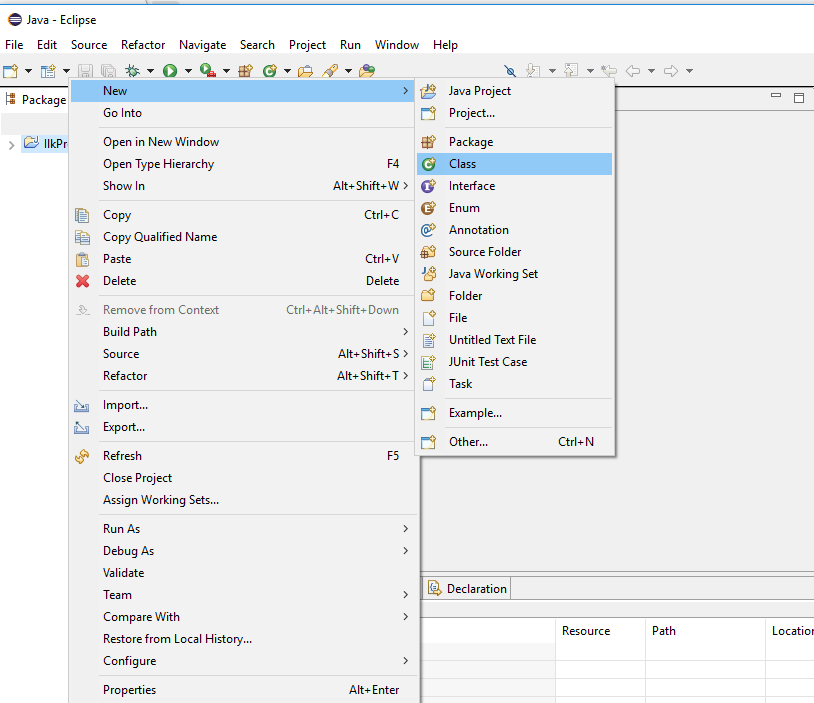Click the New wizard toolbar icon
The image size is (814, 703).
tap(11, 71)
